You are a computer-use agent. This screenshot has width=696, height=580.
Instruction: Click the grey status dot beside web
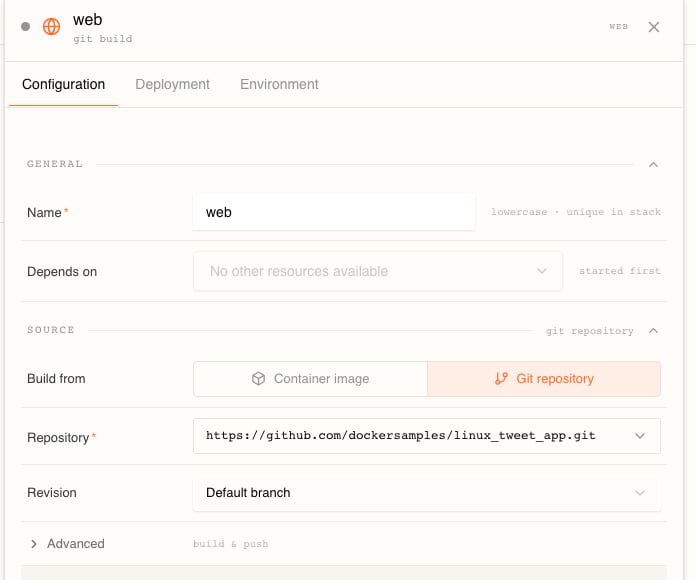click(x=25, y=27)
